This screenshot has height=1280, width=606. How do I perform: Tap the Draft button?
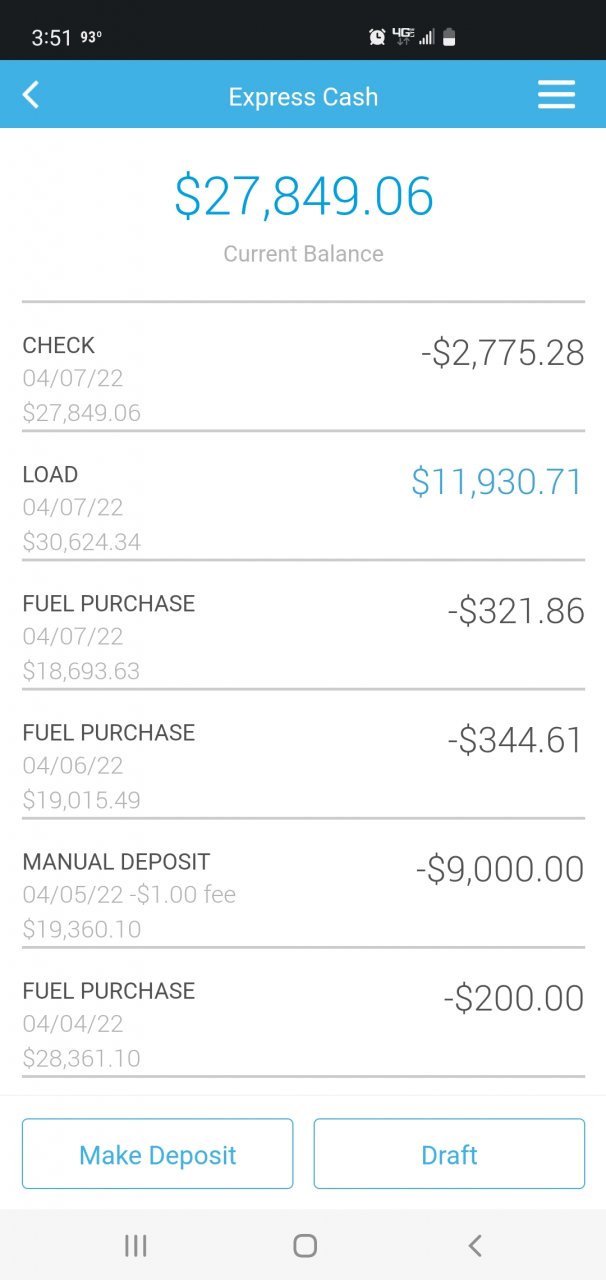(x=449, y=1154)
